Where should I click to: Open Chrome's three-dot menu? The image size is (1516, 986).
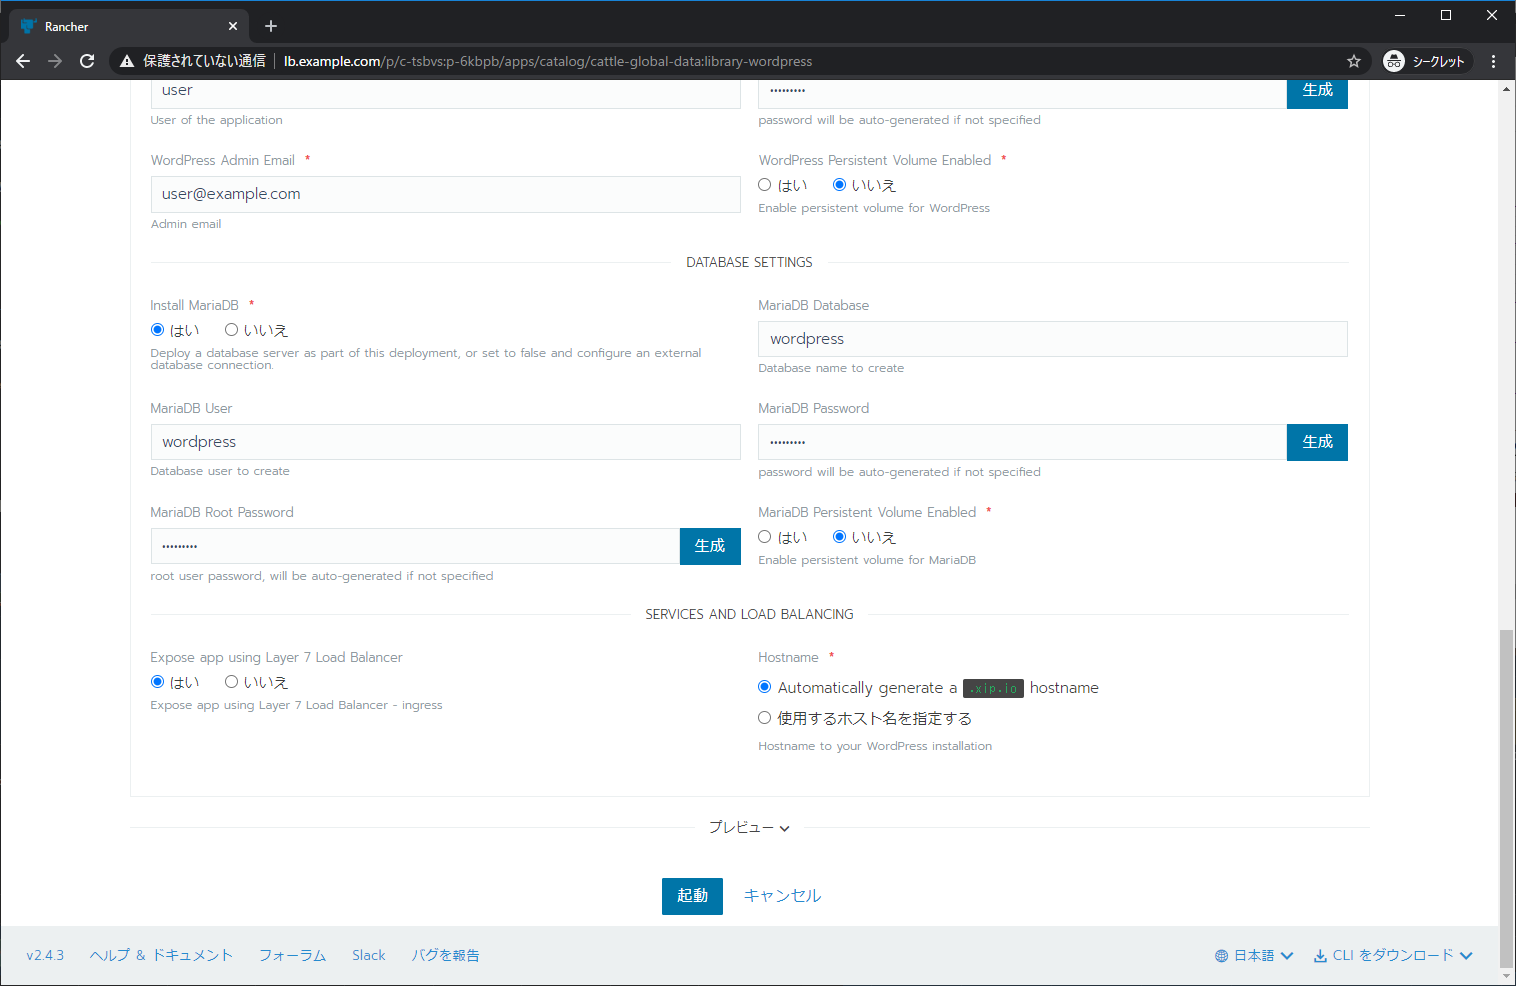pyautogui.click(x=1494, y=61)
